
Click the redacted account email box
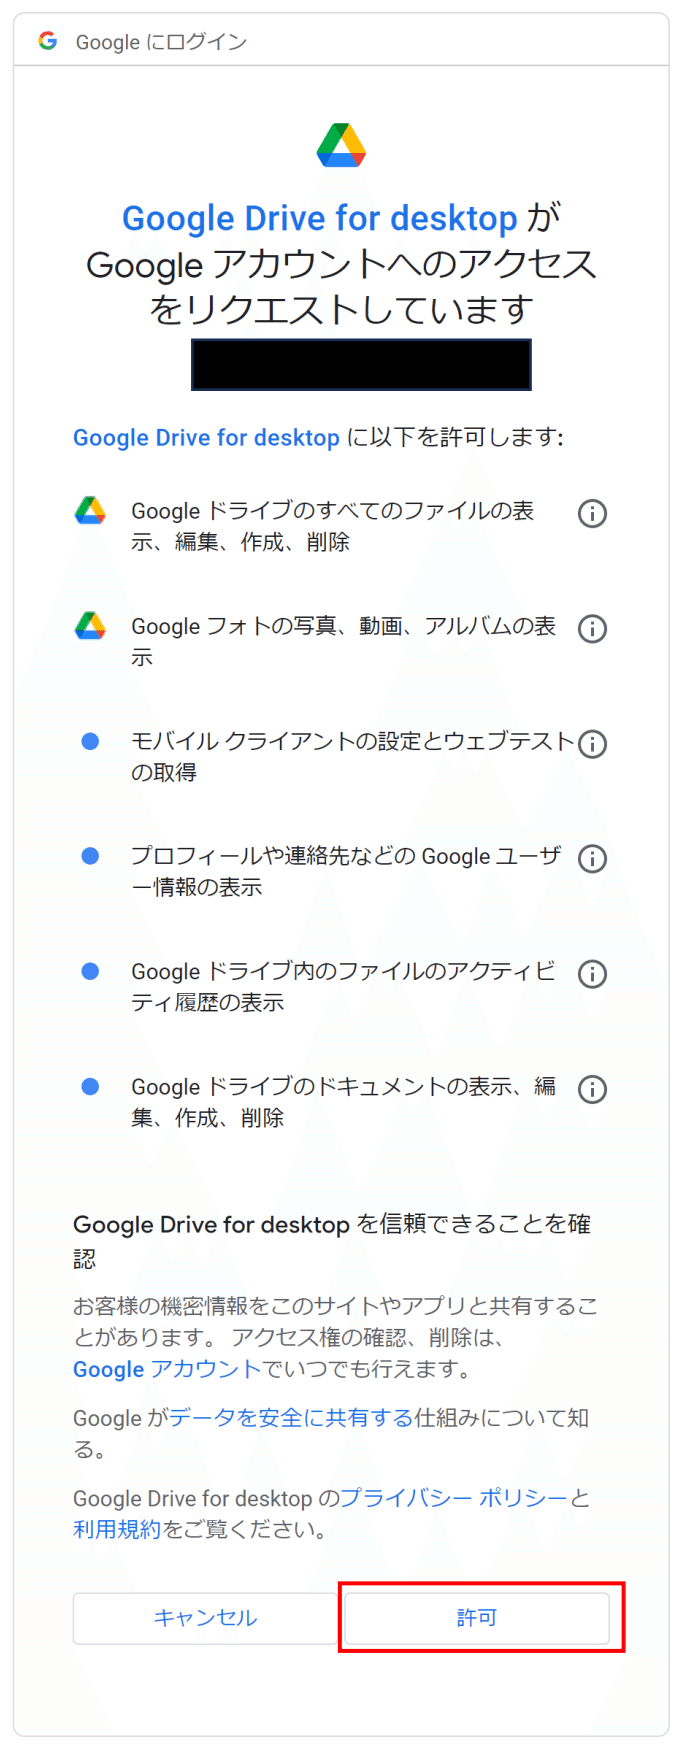(x=361, y=365)
